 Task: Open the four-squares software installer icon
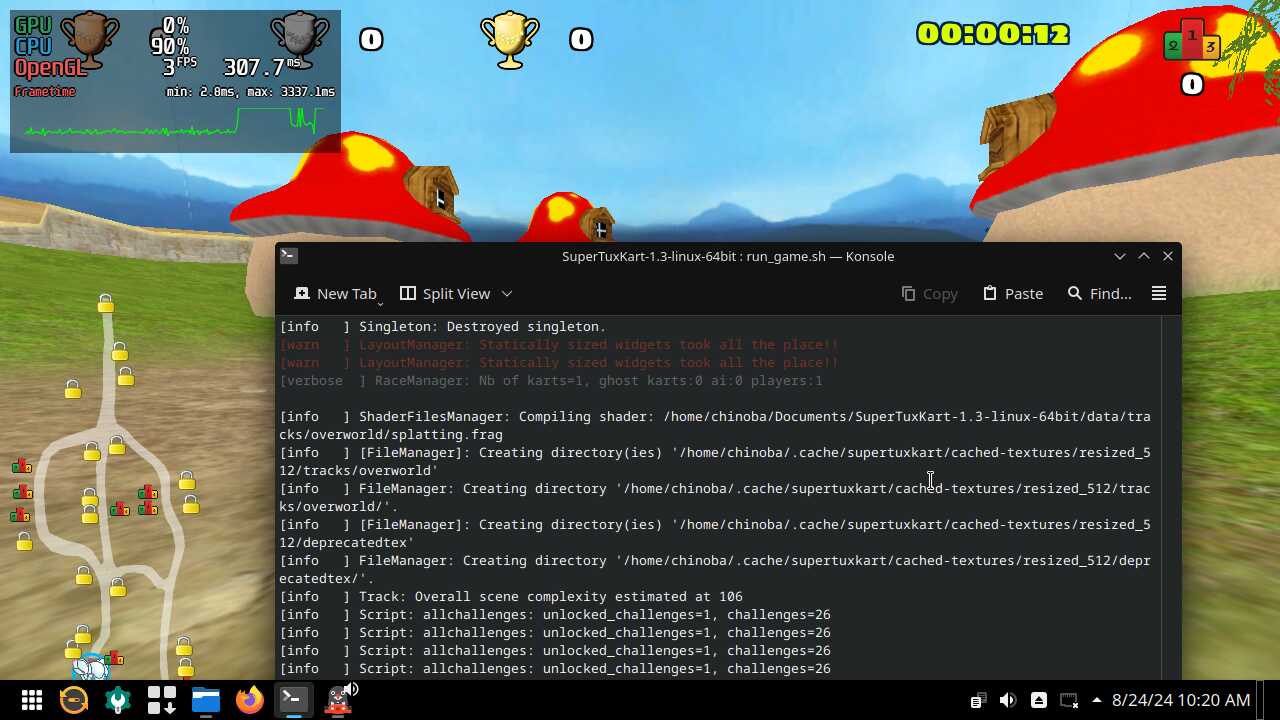162,700
